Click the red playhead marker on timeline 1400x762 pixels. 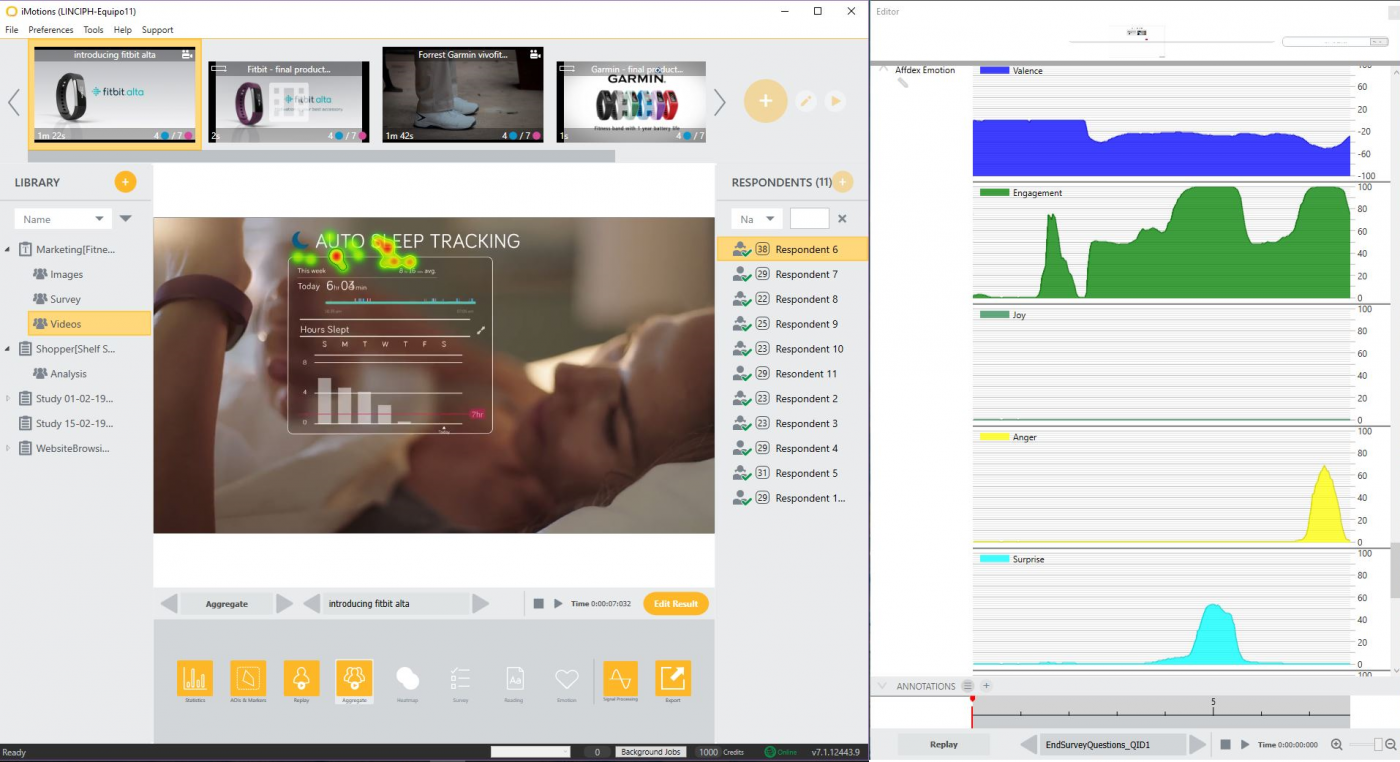pyautogui.click(x=971, y=698)
